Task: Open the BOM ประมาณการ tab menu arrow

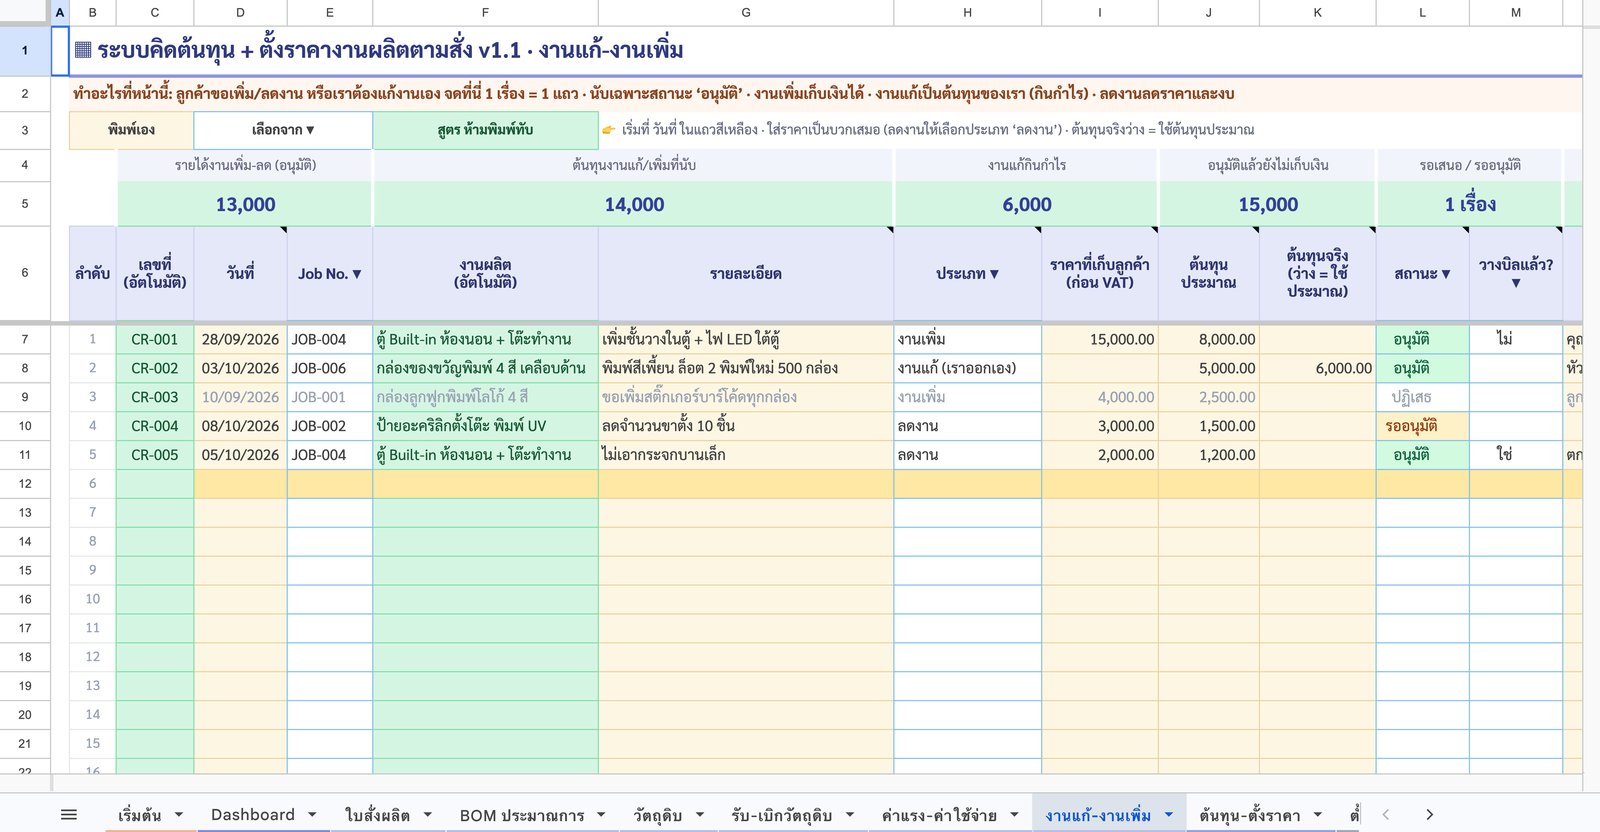Action: pyautogui.click(x=601, y=815)
